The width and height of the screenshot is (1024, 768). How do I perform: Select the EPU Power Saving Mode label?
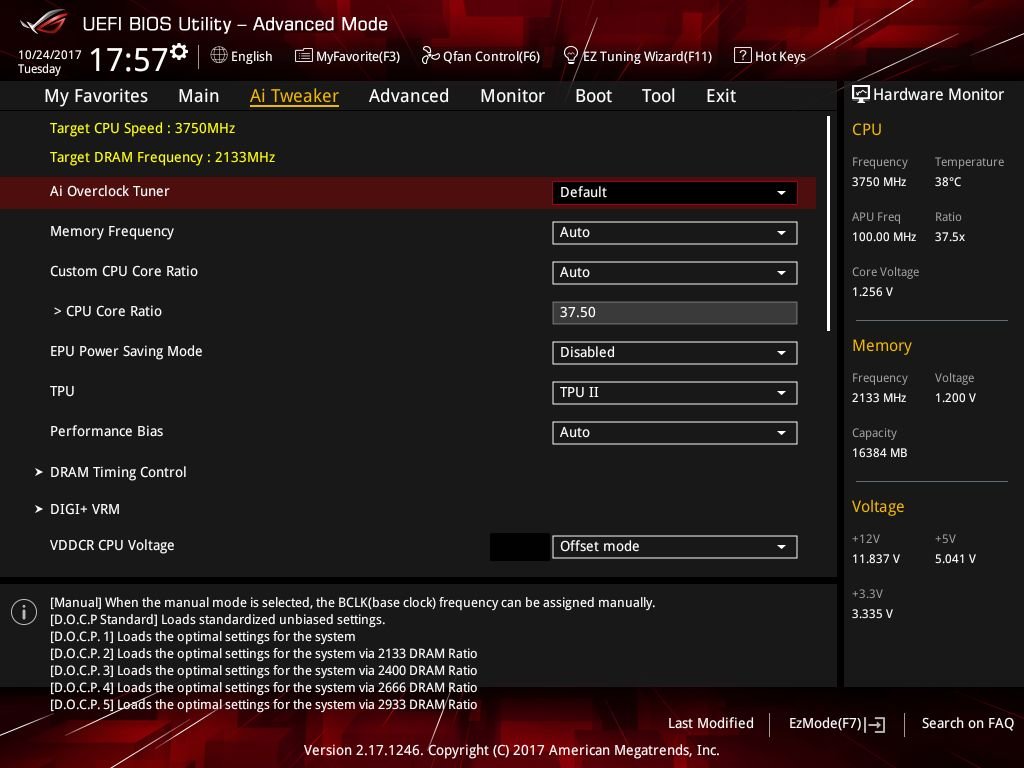click(x=126, y=351)
